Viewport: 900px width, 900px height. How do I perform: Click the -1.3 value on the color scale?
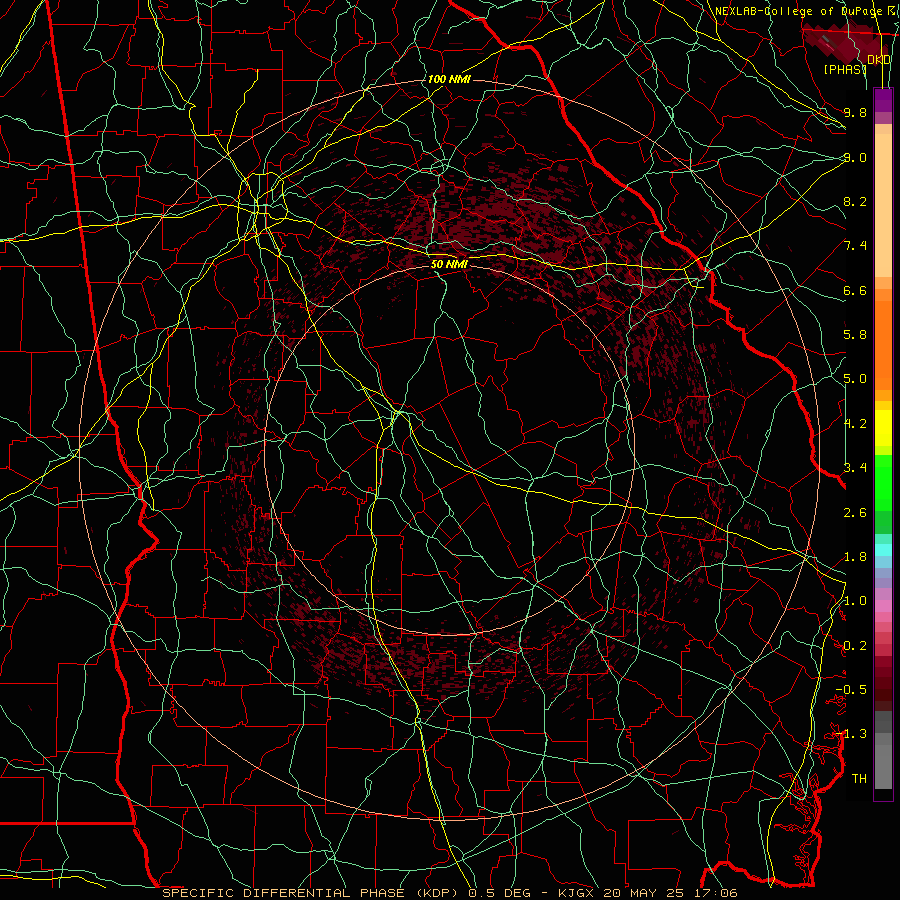851,734
